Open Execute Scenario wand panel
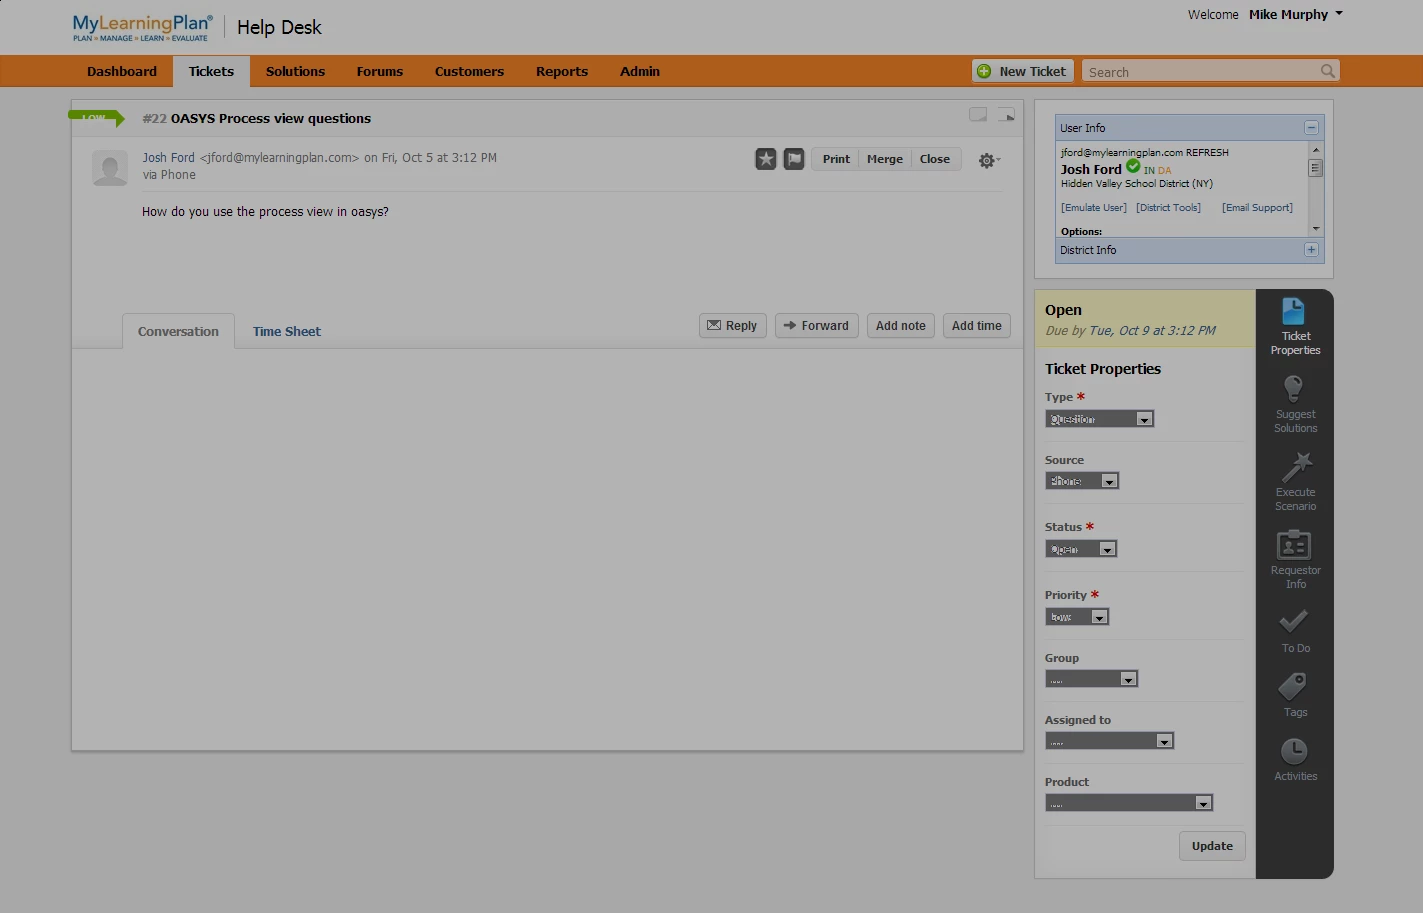 [1295, 481]
